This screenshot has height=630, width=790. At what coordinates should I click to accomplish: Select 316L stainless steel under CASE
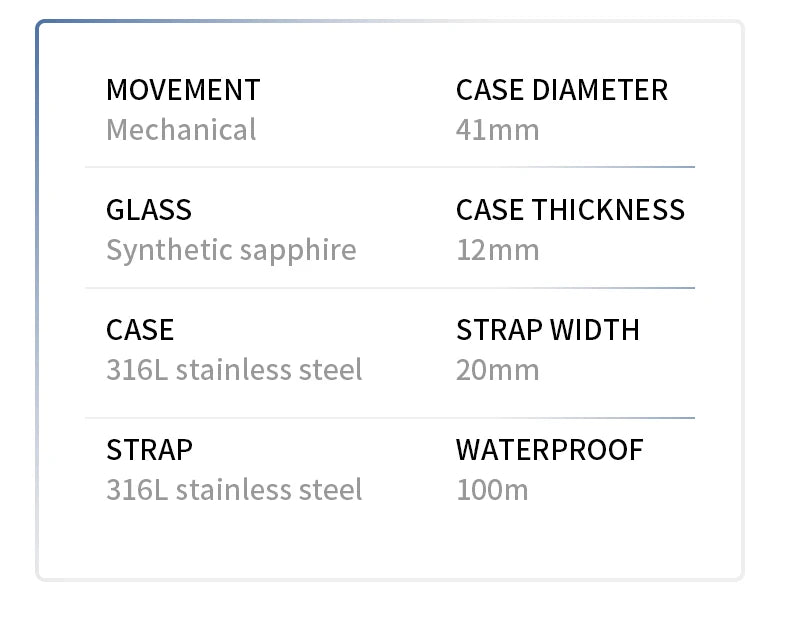click(234, 370)
